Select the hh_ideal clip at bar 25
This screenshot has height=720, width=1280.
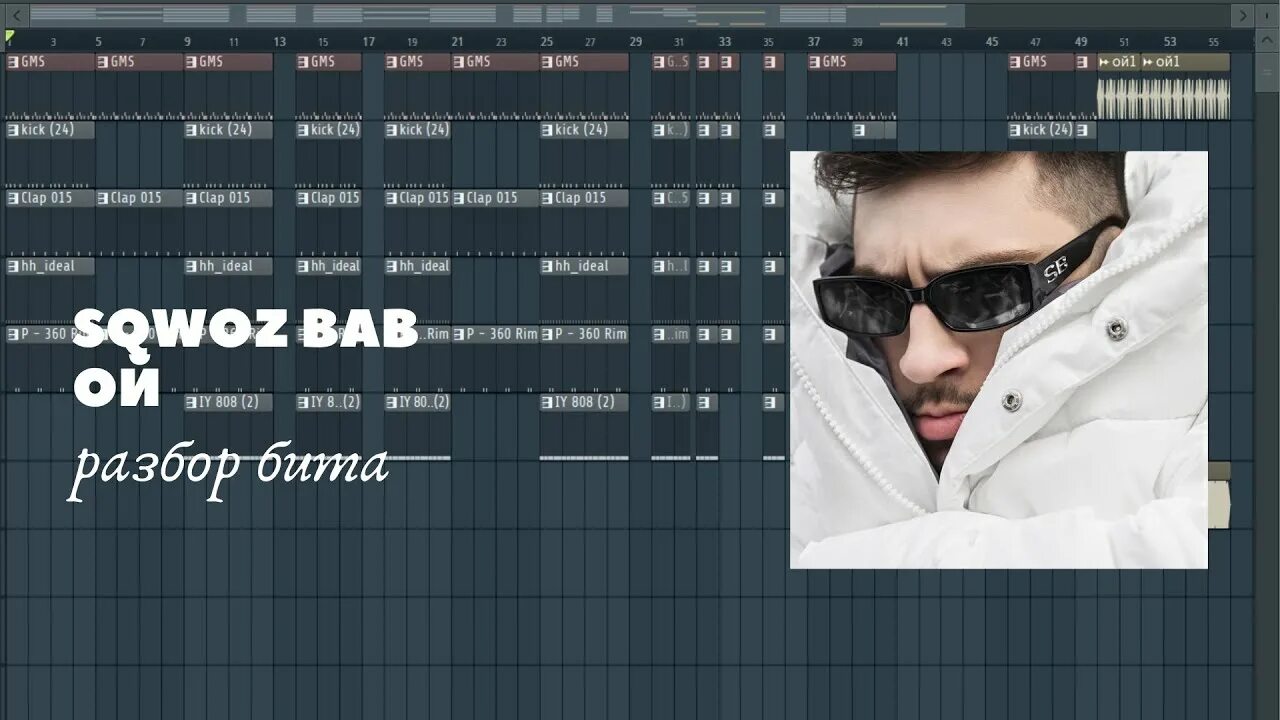(x=584, y=266)
